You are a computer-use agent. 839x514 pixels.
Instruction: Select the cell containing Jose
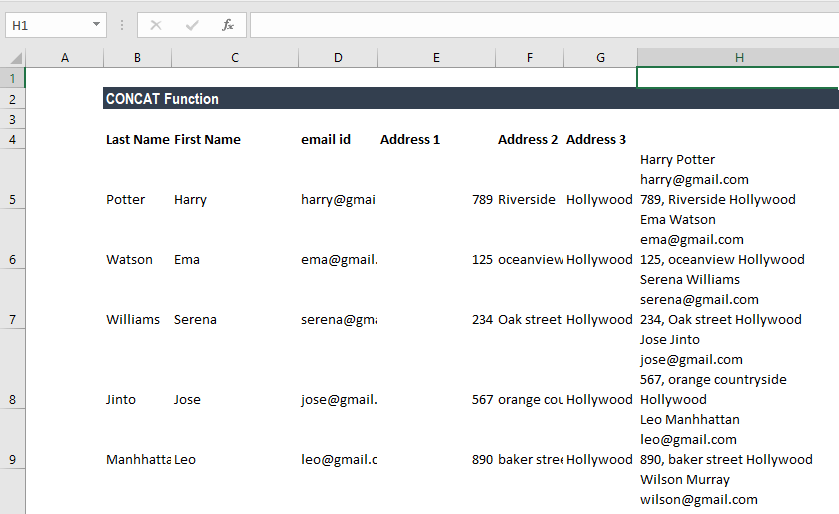pos(235,370)
